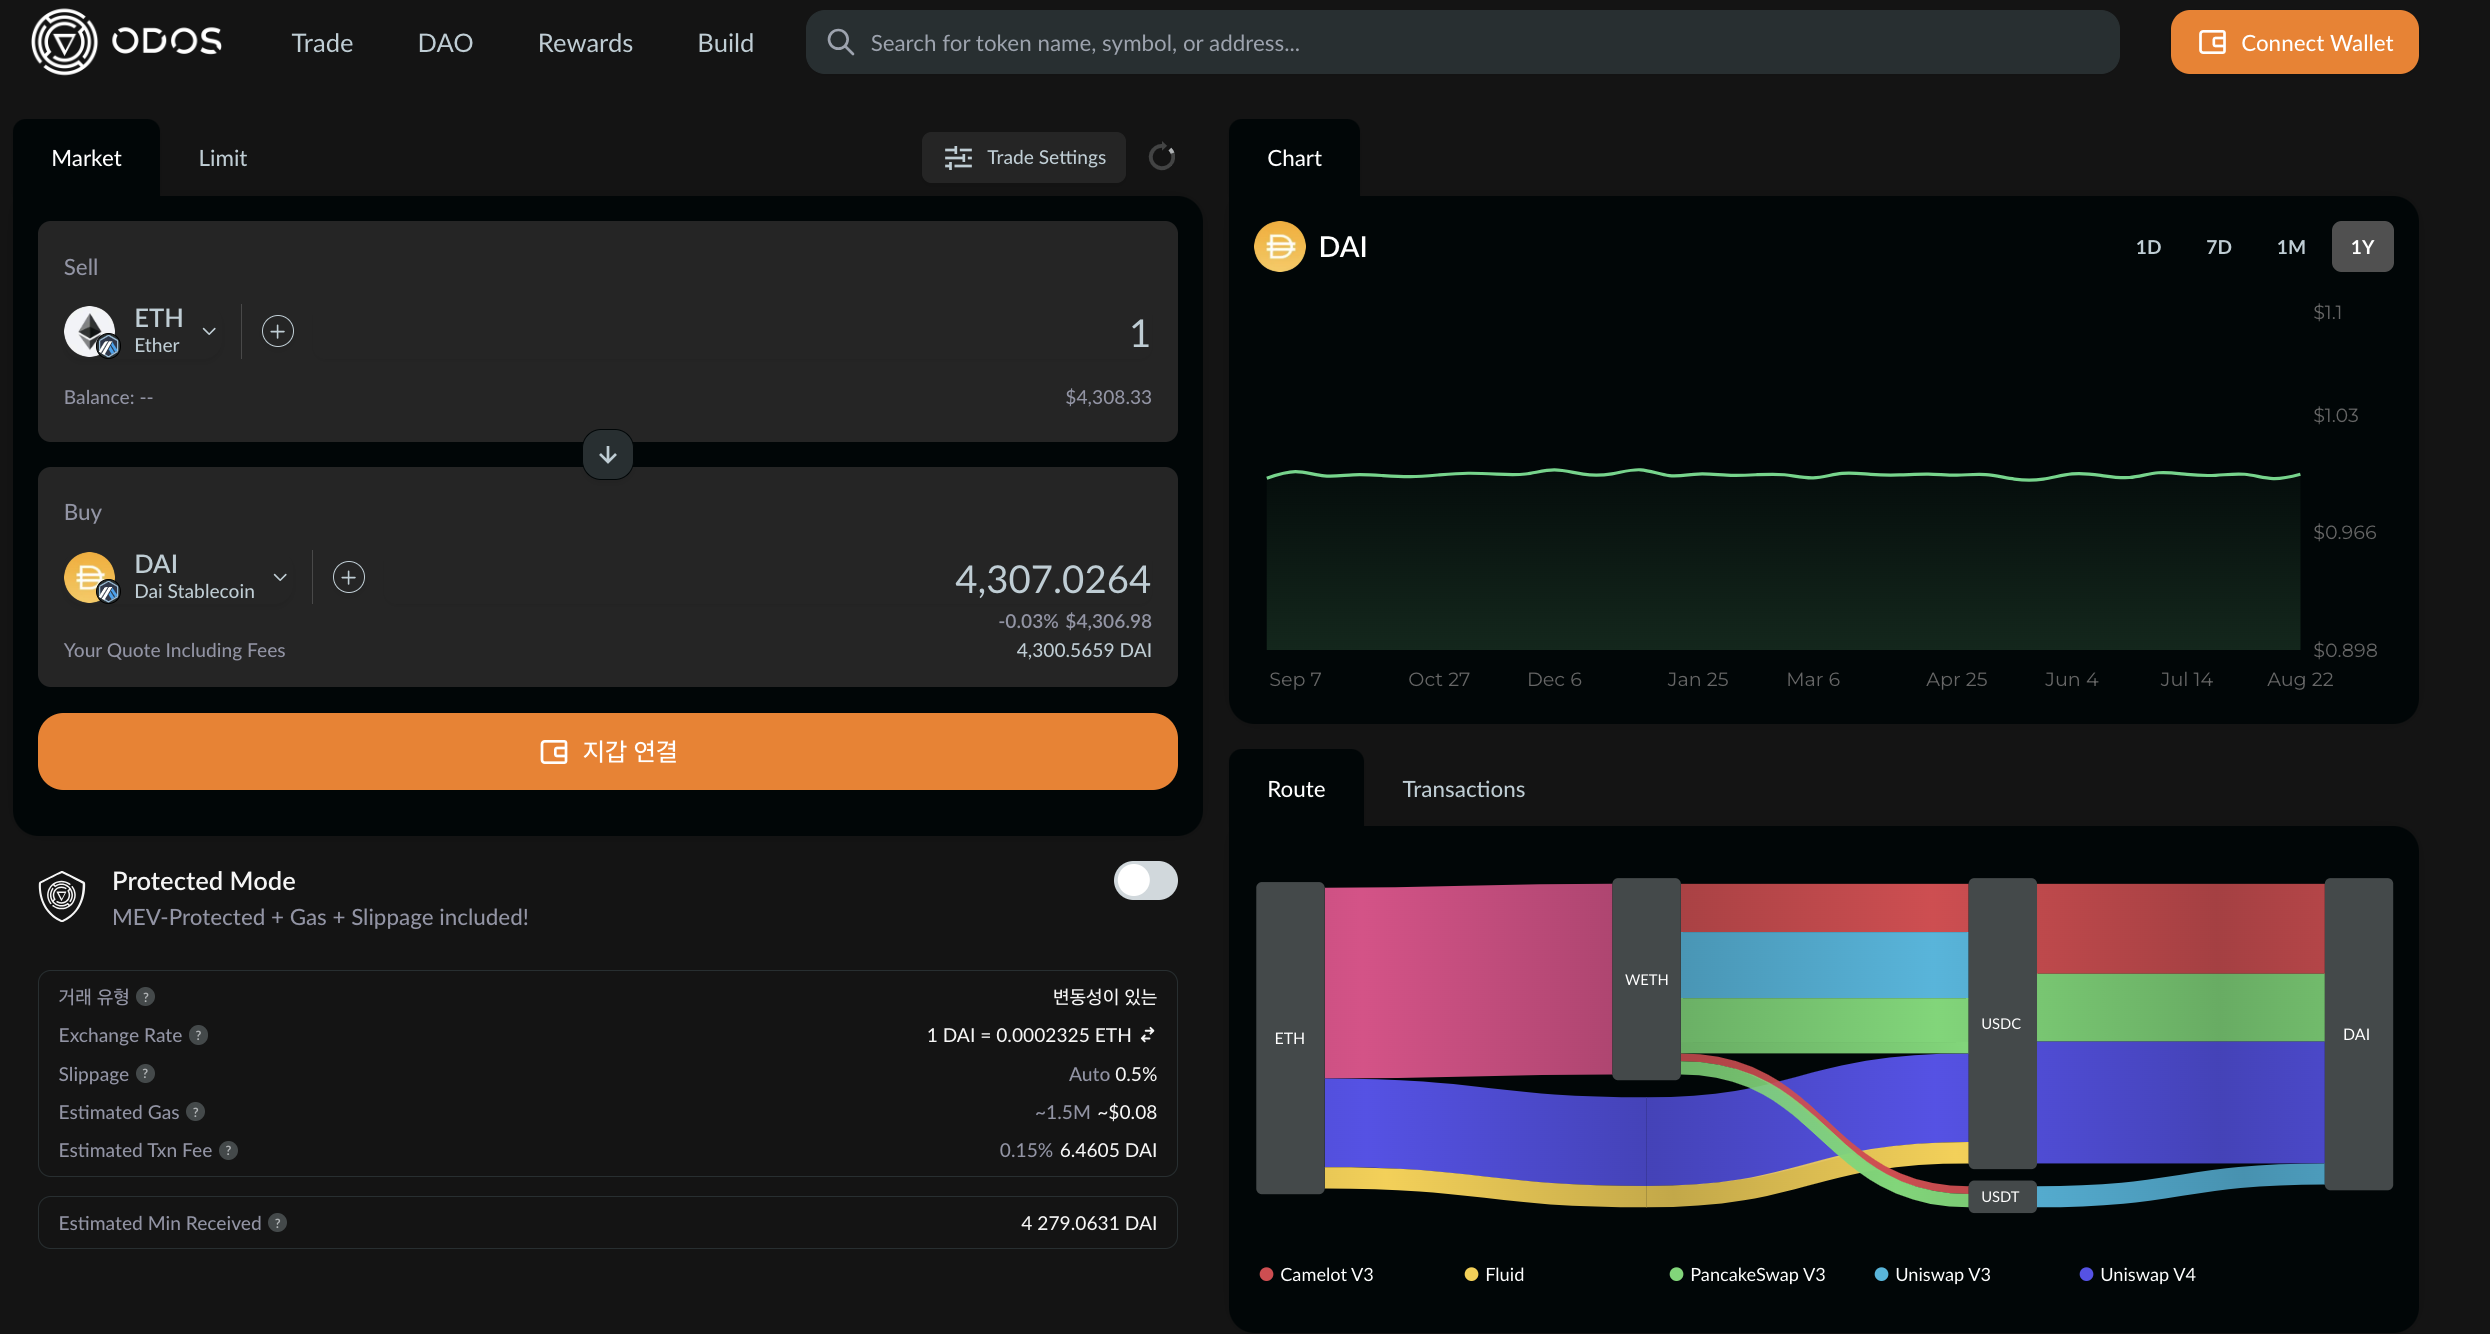The height and width of the screenshot is (1334, 2490).
Task: Click the USDT route node
Action: 2001,1196
